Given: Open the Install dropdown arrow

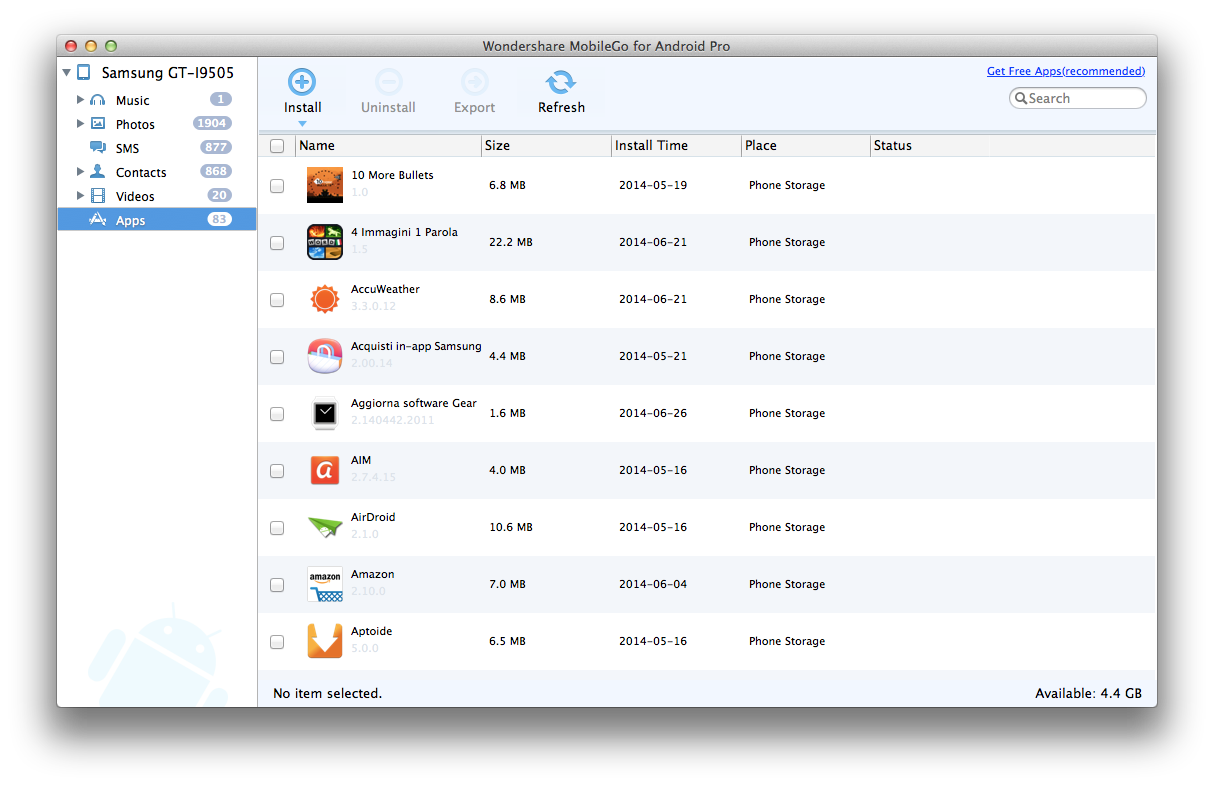Looking at the screenshot, I should [302, 124].
